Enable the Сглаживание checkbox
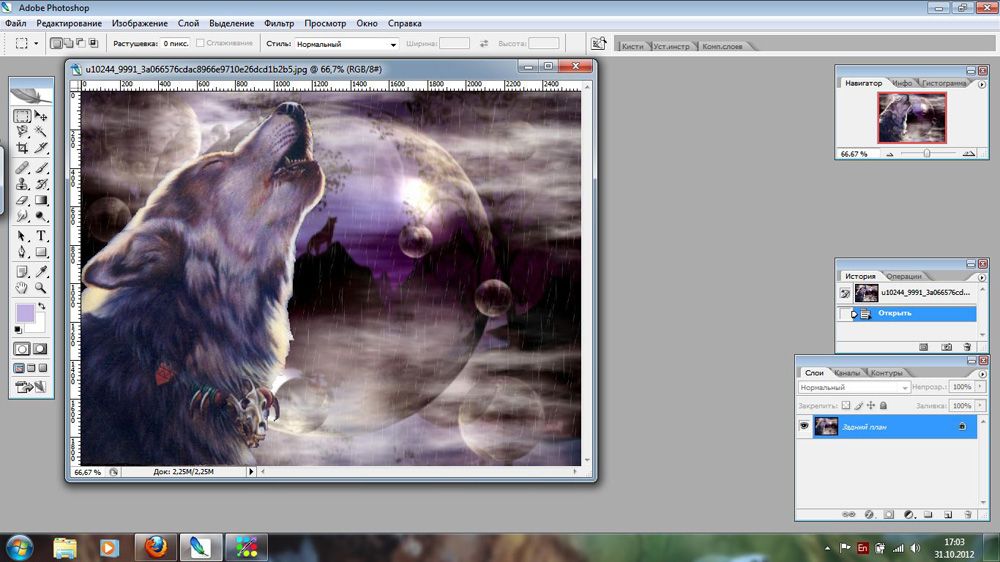 [x=200, y=43]
